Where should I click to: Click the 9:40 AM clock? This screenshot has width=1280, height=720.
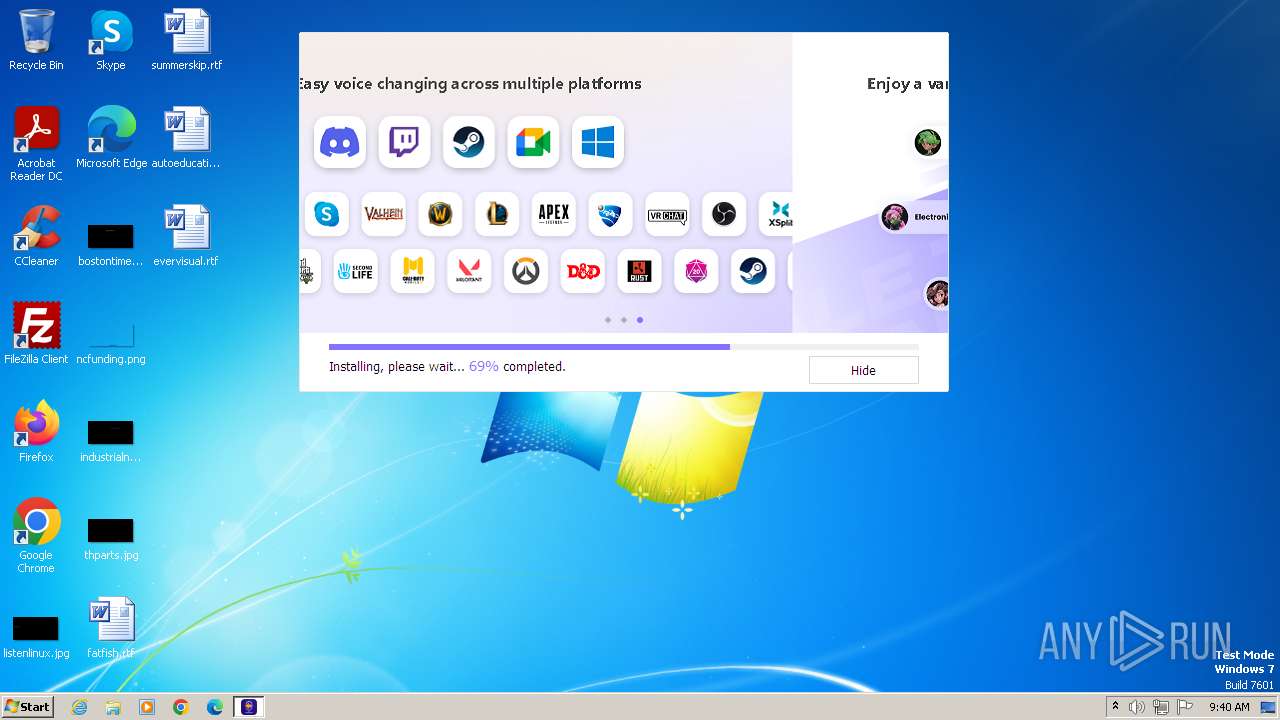tap(1229, 707)
